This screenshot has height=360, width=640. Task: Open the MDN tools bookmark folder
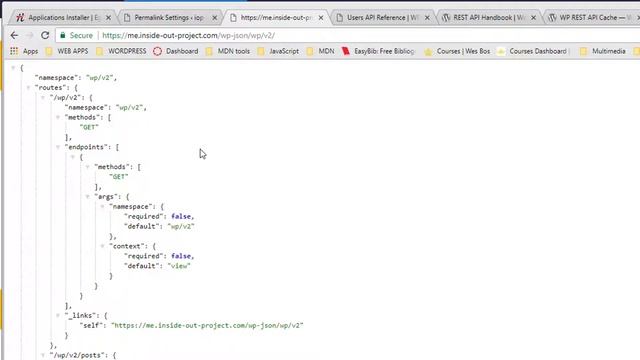[x=228, y=51]
